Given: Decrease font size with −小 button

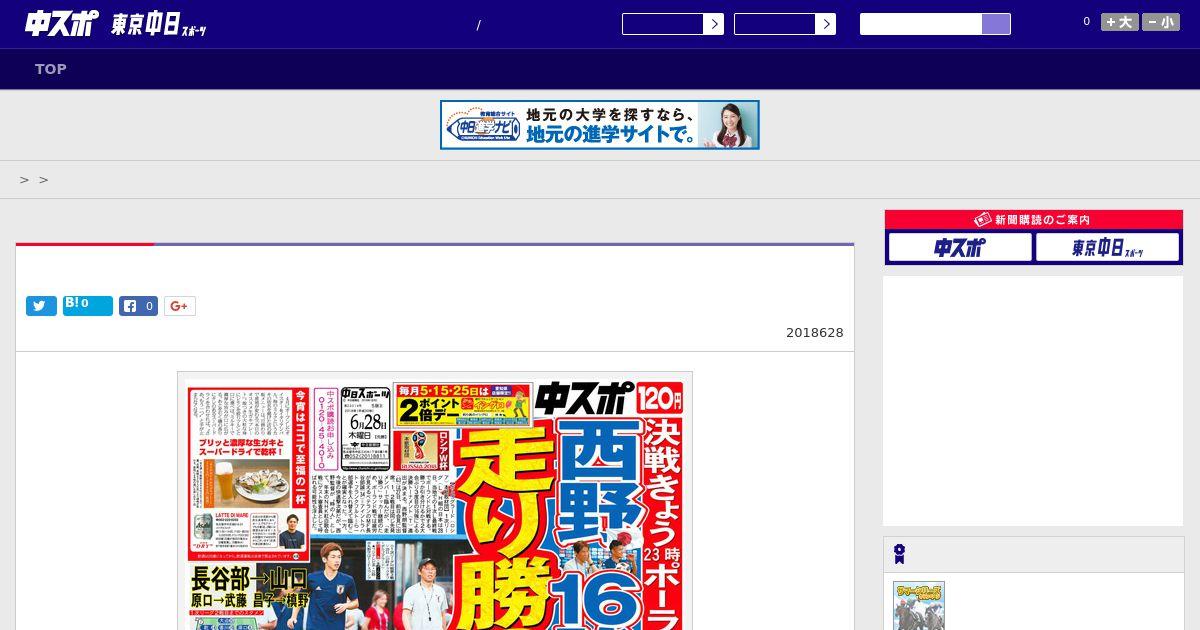Looking at the screenshot, I should coord(1161,22).
